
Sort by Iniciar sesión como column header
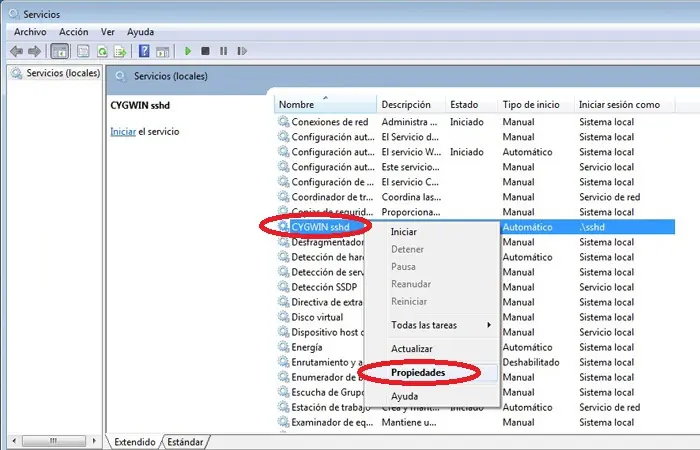coord(624,104)
